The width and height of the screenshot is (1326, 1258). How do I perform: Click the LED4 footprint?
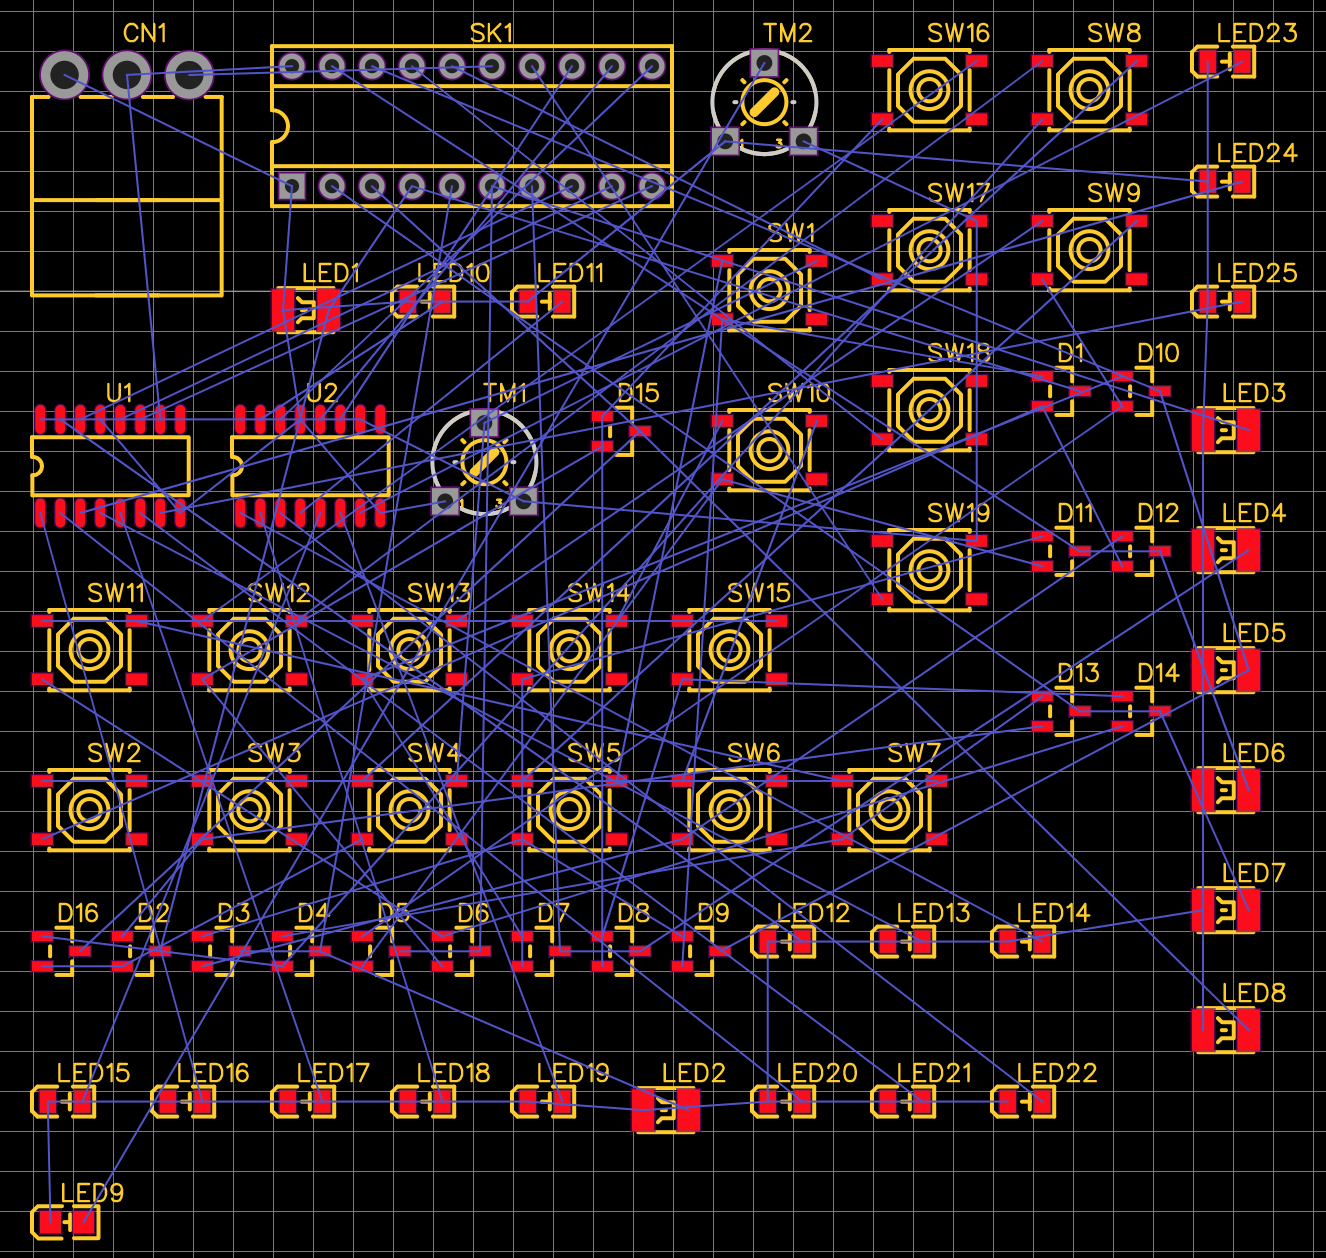click(x=1226, y=550)
